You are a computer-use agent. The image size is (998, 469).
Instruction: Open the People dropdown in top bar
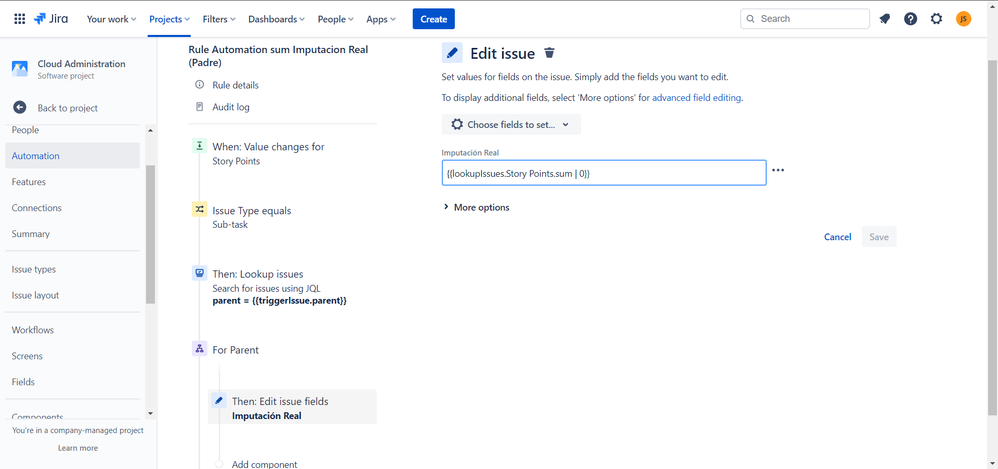tap(335, 19)
